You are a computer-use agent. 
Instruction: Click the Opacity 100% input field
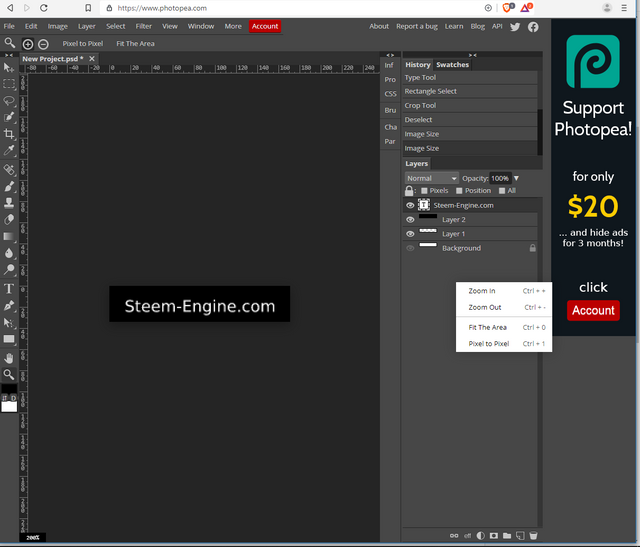[500, 178]
